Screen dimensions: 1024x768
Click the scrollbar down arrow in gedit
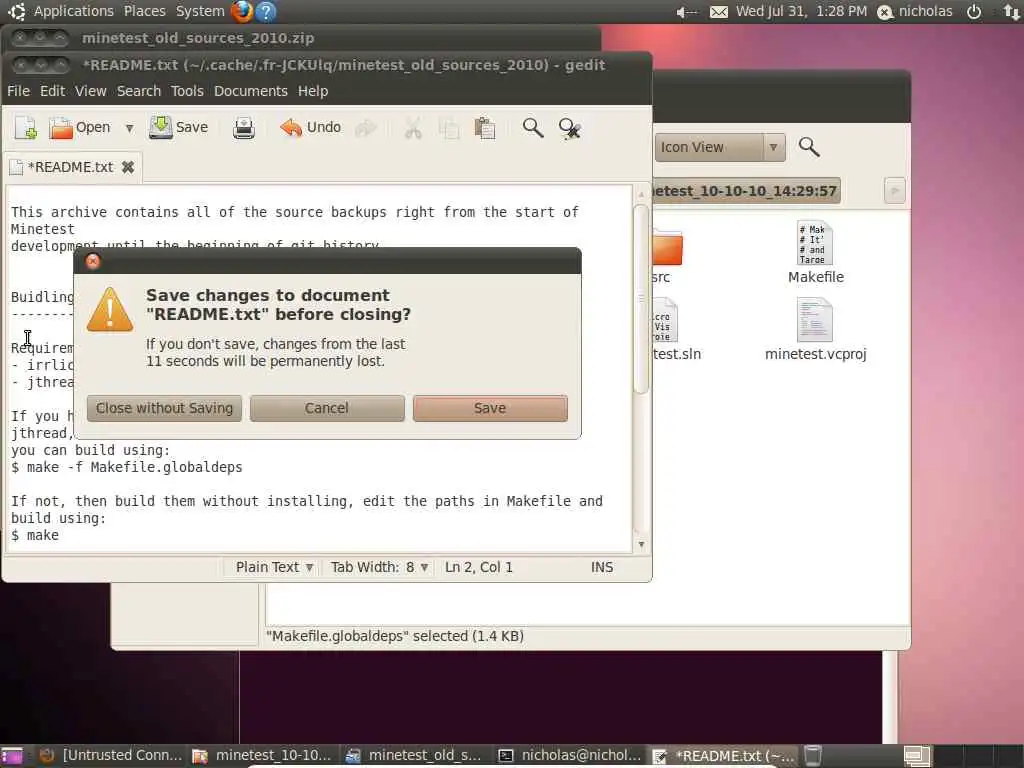point(641,544)
